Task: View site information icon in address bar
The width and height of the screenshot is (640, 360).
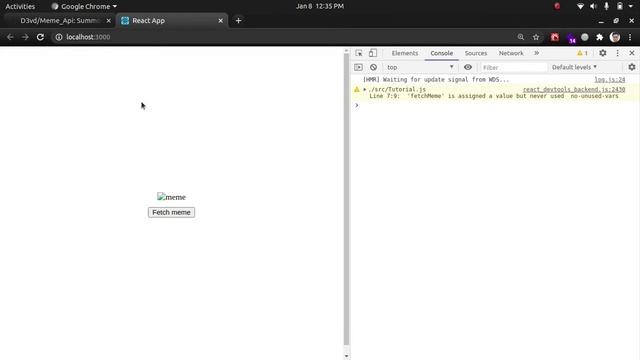Action: [x=59, y=37]
